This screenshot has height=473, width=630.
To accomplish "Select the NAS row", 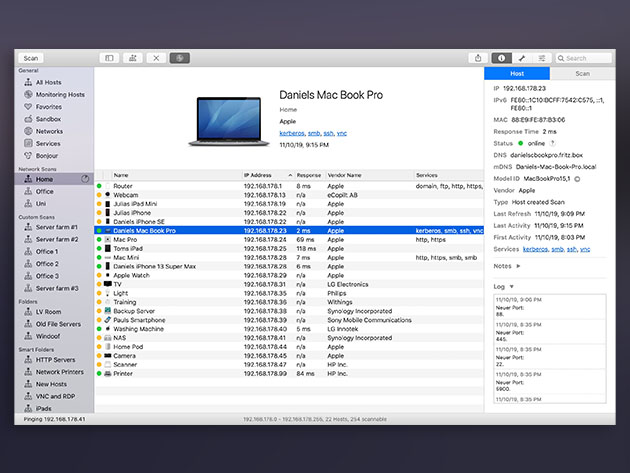I will tap(289, 338).
